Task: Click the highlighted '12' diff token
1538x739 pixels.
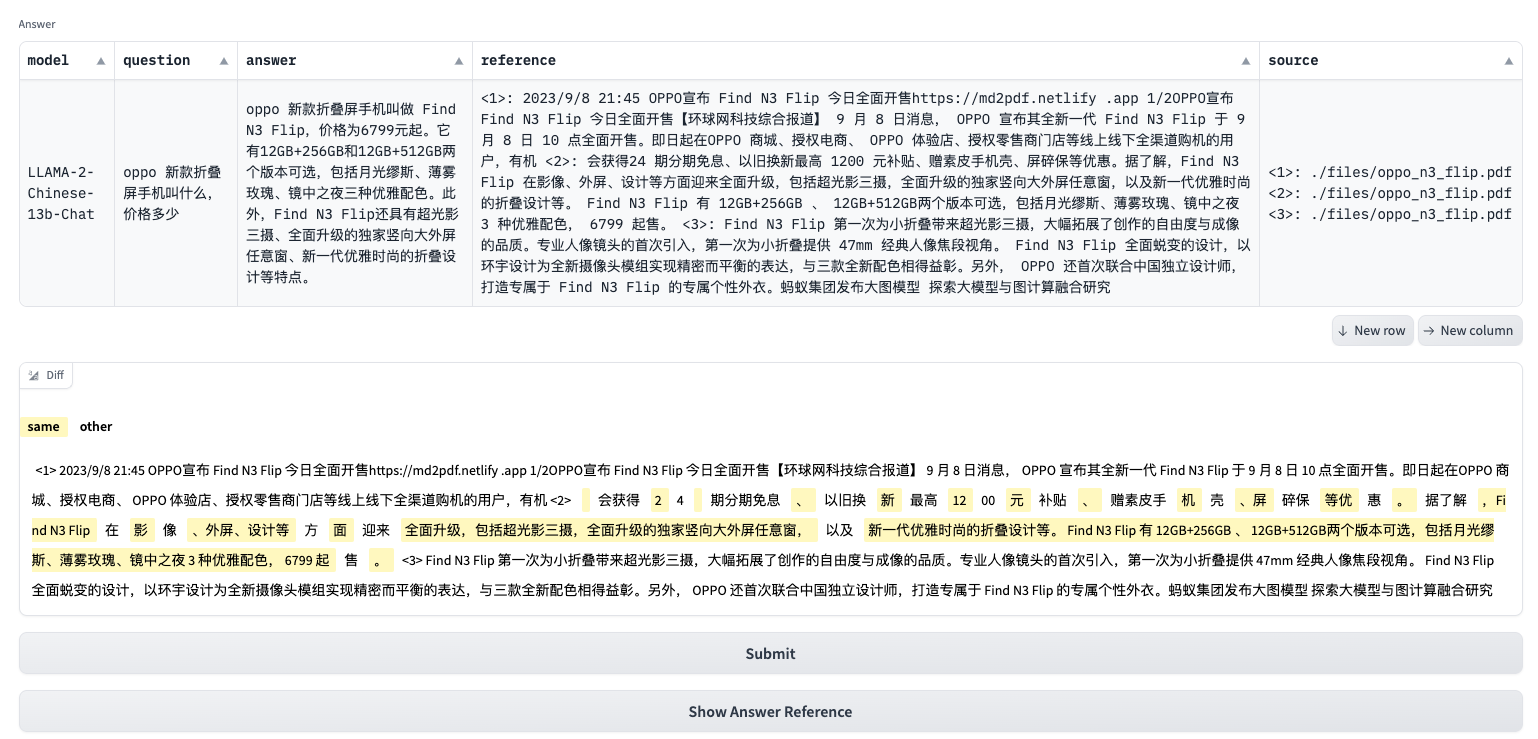Action: coord(960,500)
